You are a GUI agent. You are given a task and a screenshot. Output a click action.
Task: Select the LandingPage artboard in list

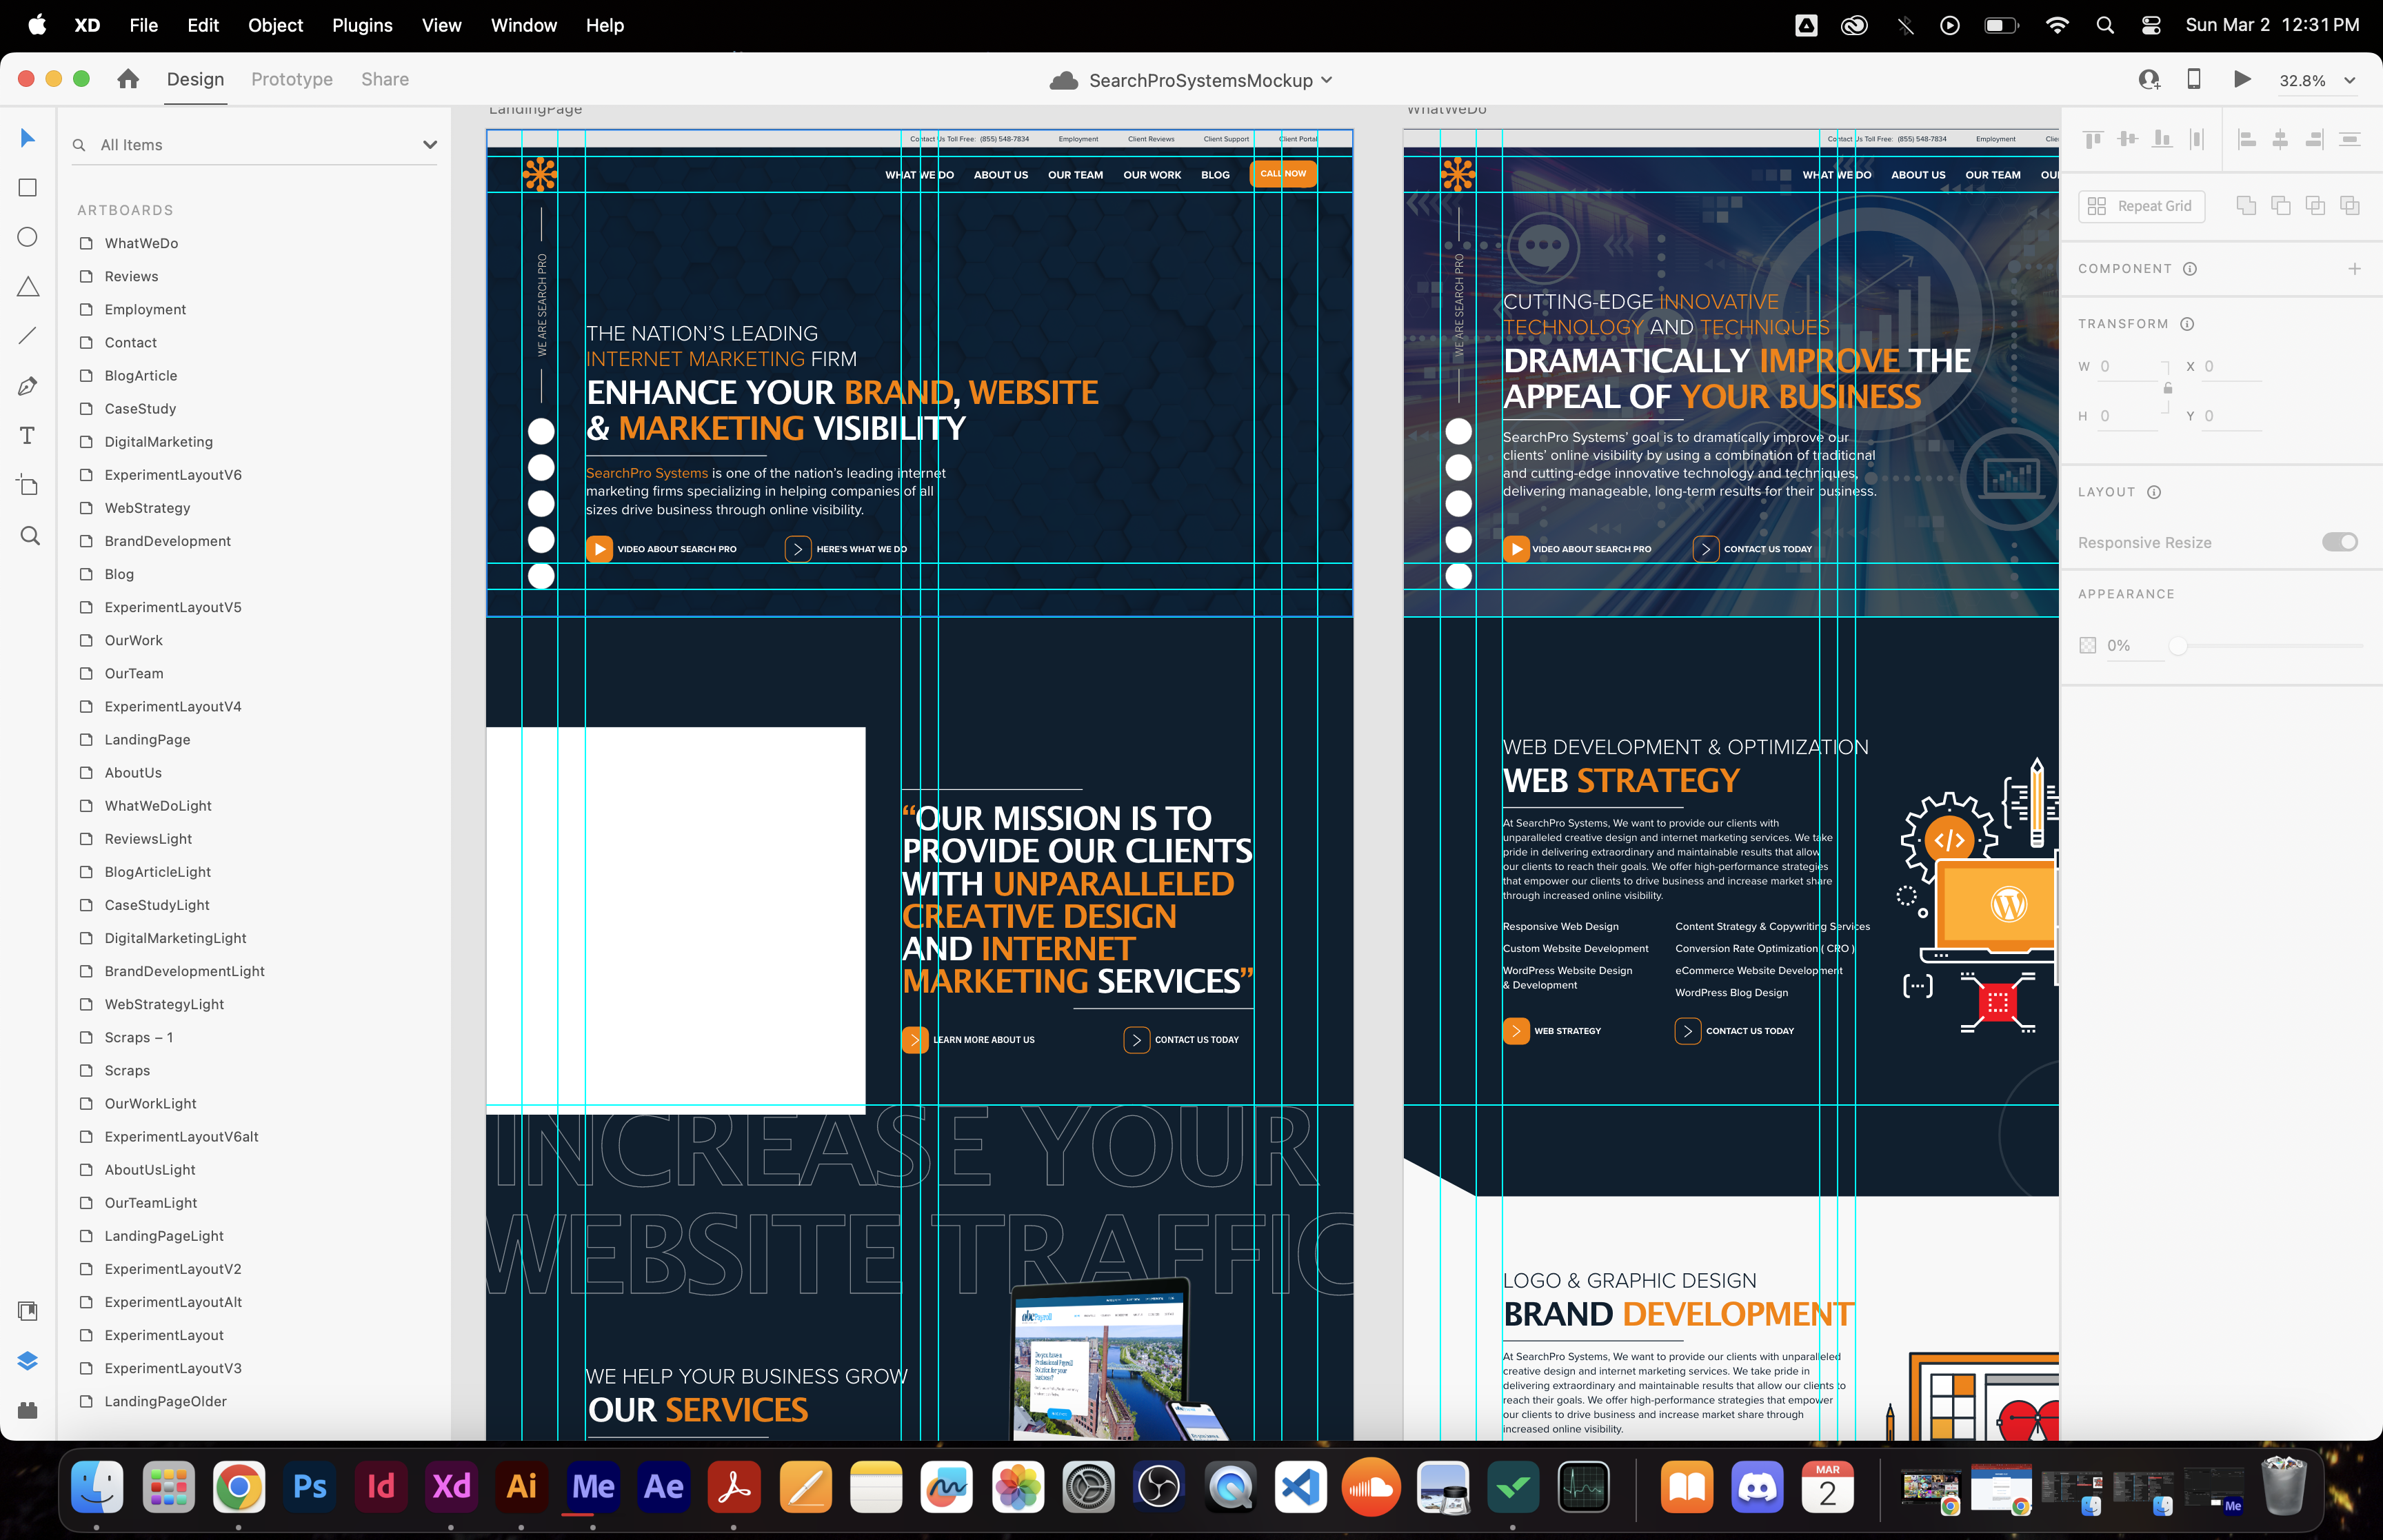pyautogui.click(x=147, y=740)
